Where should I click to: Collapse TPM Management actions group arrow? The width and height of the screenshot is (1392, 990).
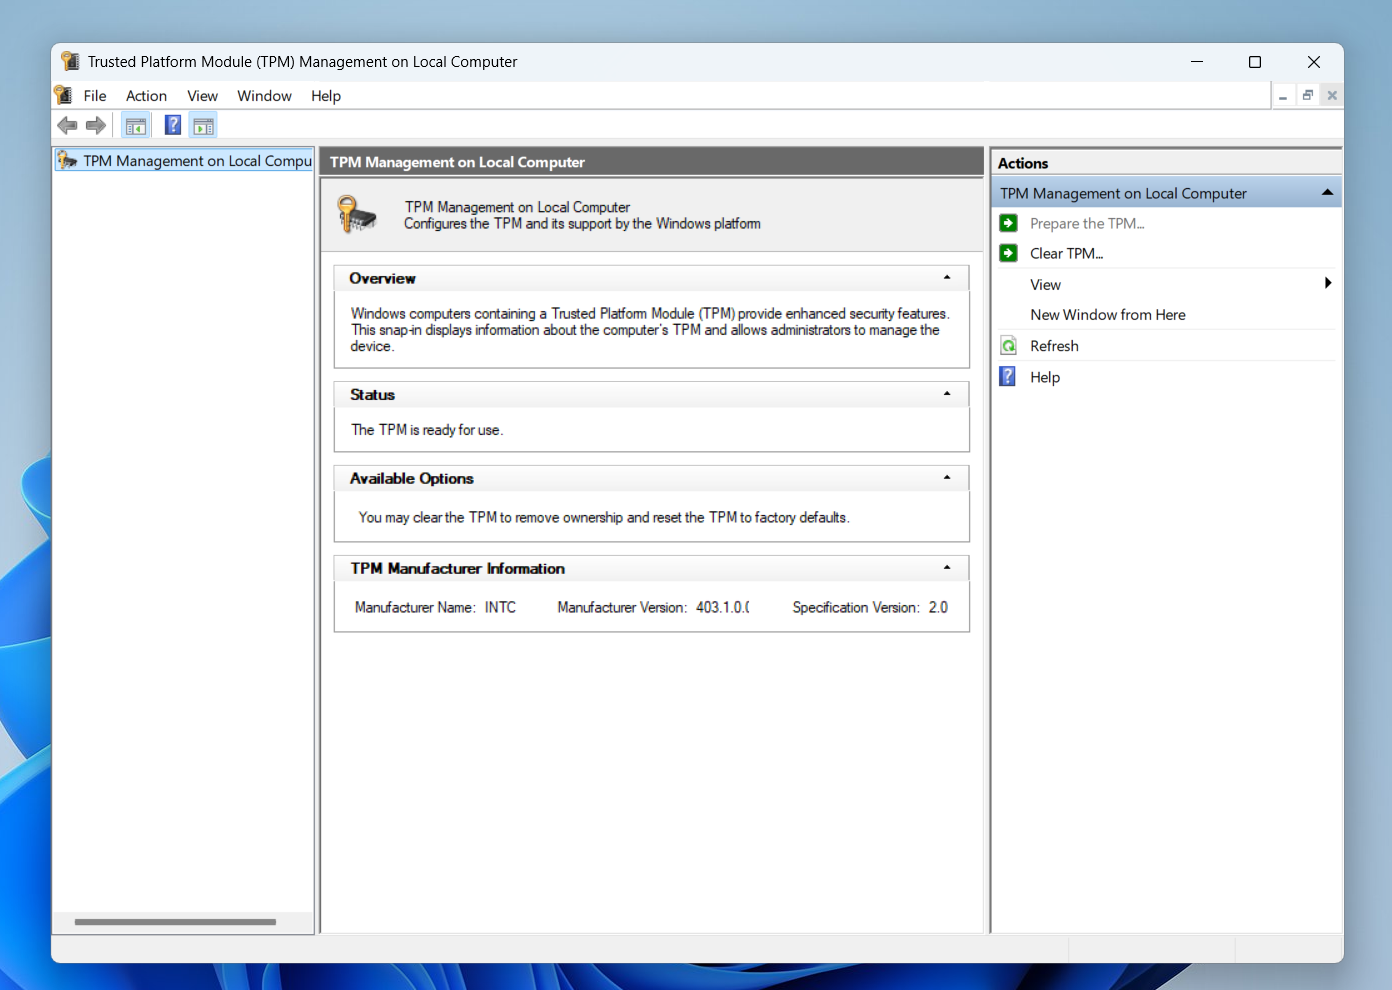click(1327, 192)
